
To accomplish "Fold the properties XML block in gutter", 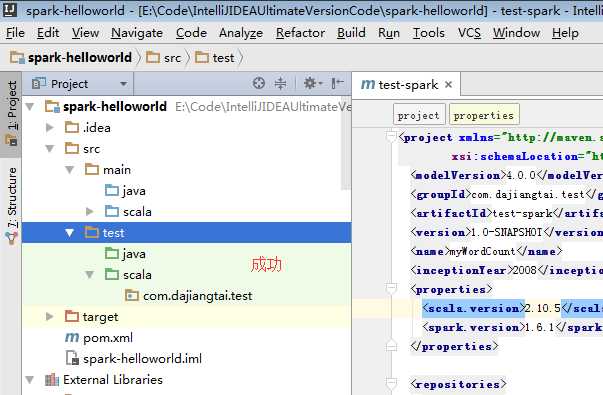I will tap(391, 288).
